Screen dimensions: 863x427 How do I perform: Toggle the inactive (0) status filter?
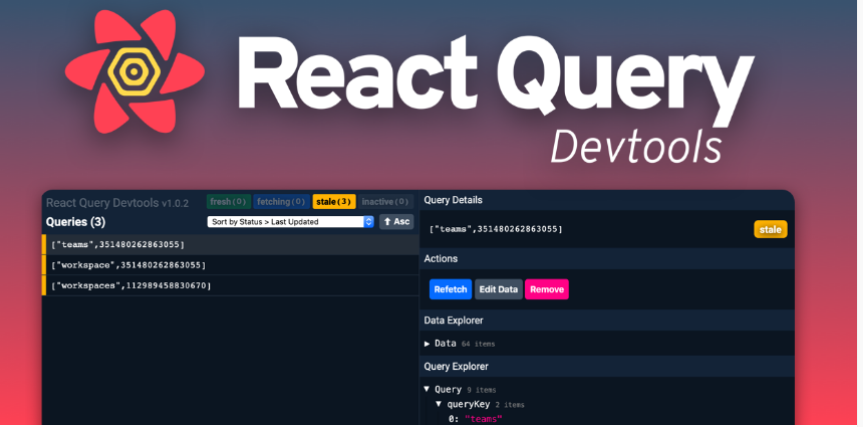(x=386, y=202)
